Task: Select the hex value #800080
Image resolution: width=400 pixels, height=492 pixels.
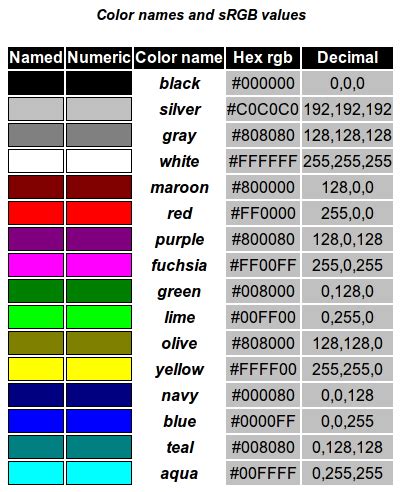Action: tap(263, 239)
